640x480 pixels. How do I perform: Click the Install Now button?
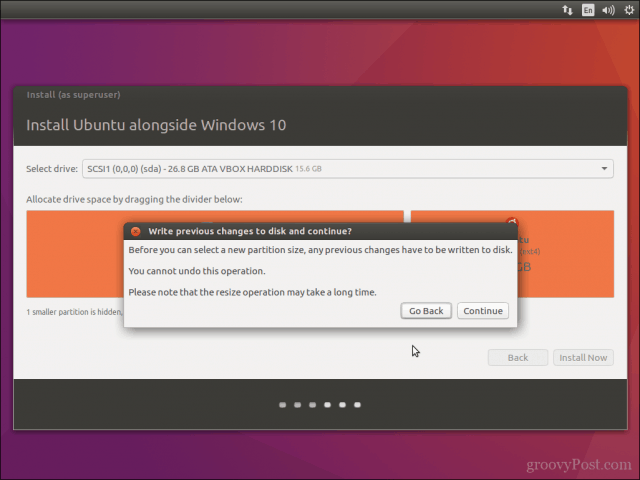[x=583, y=358]
